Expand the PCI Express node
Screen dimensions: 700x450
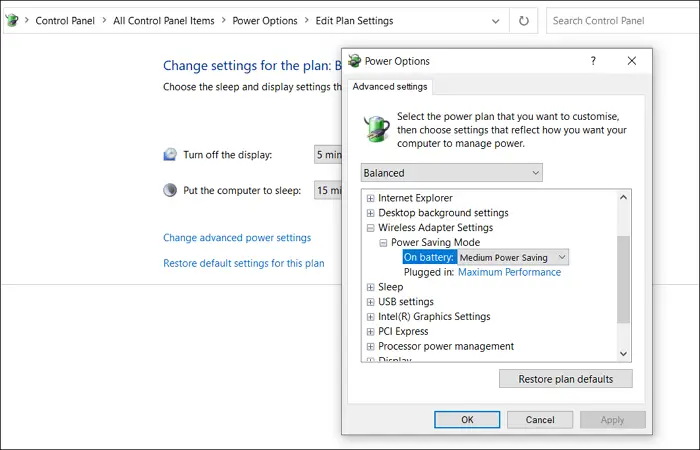(370, 331)
